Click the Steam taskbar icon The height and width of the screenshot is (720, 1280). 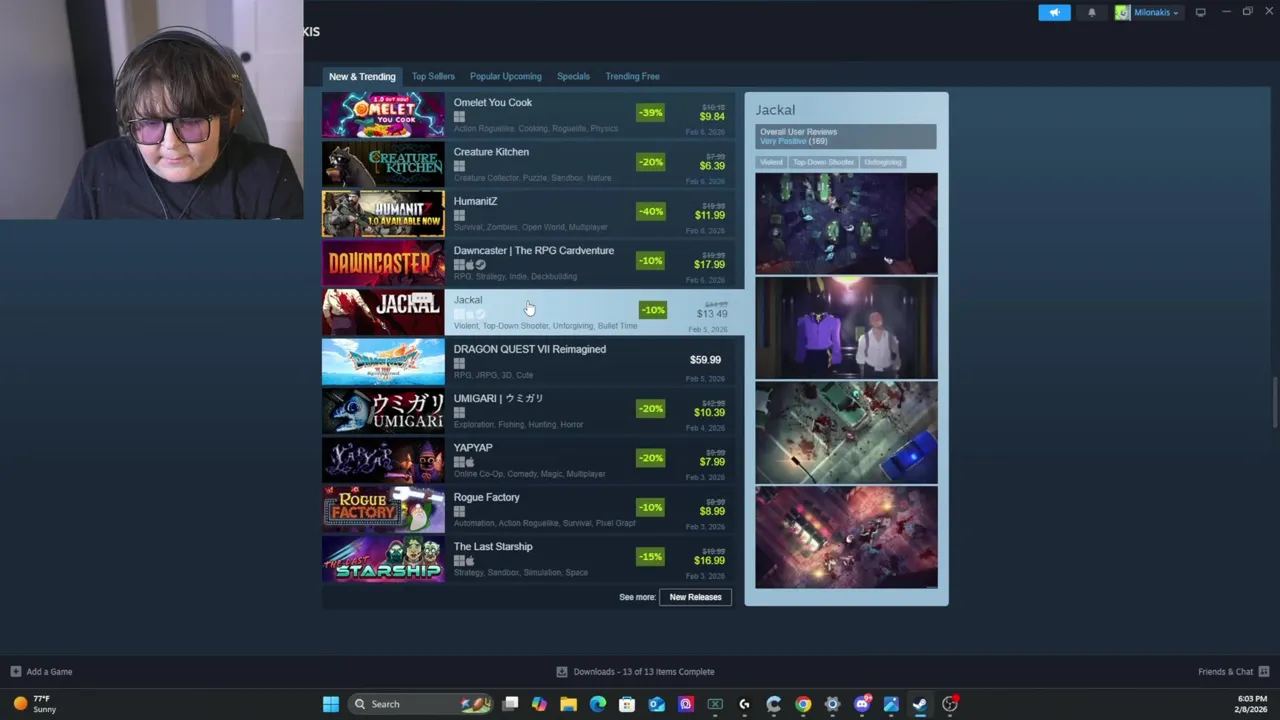(x=920, y=704)
